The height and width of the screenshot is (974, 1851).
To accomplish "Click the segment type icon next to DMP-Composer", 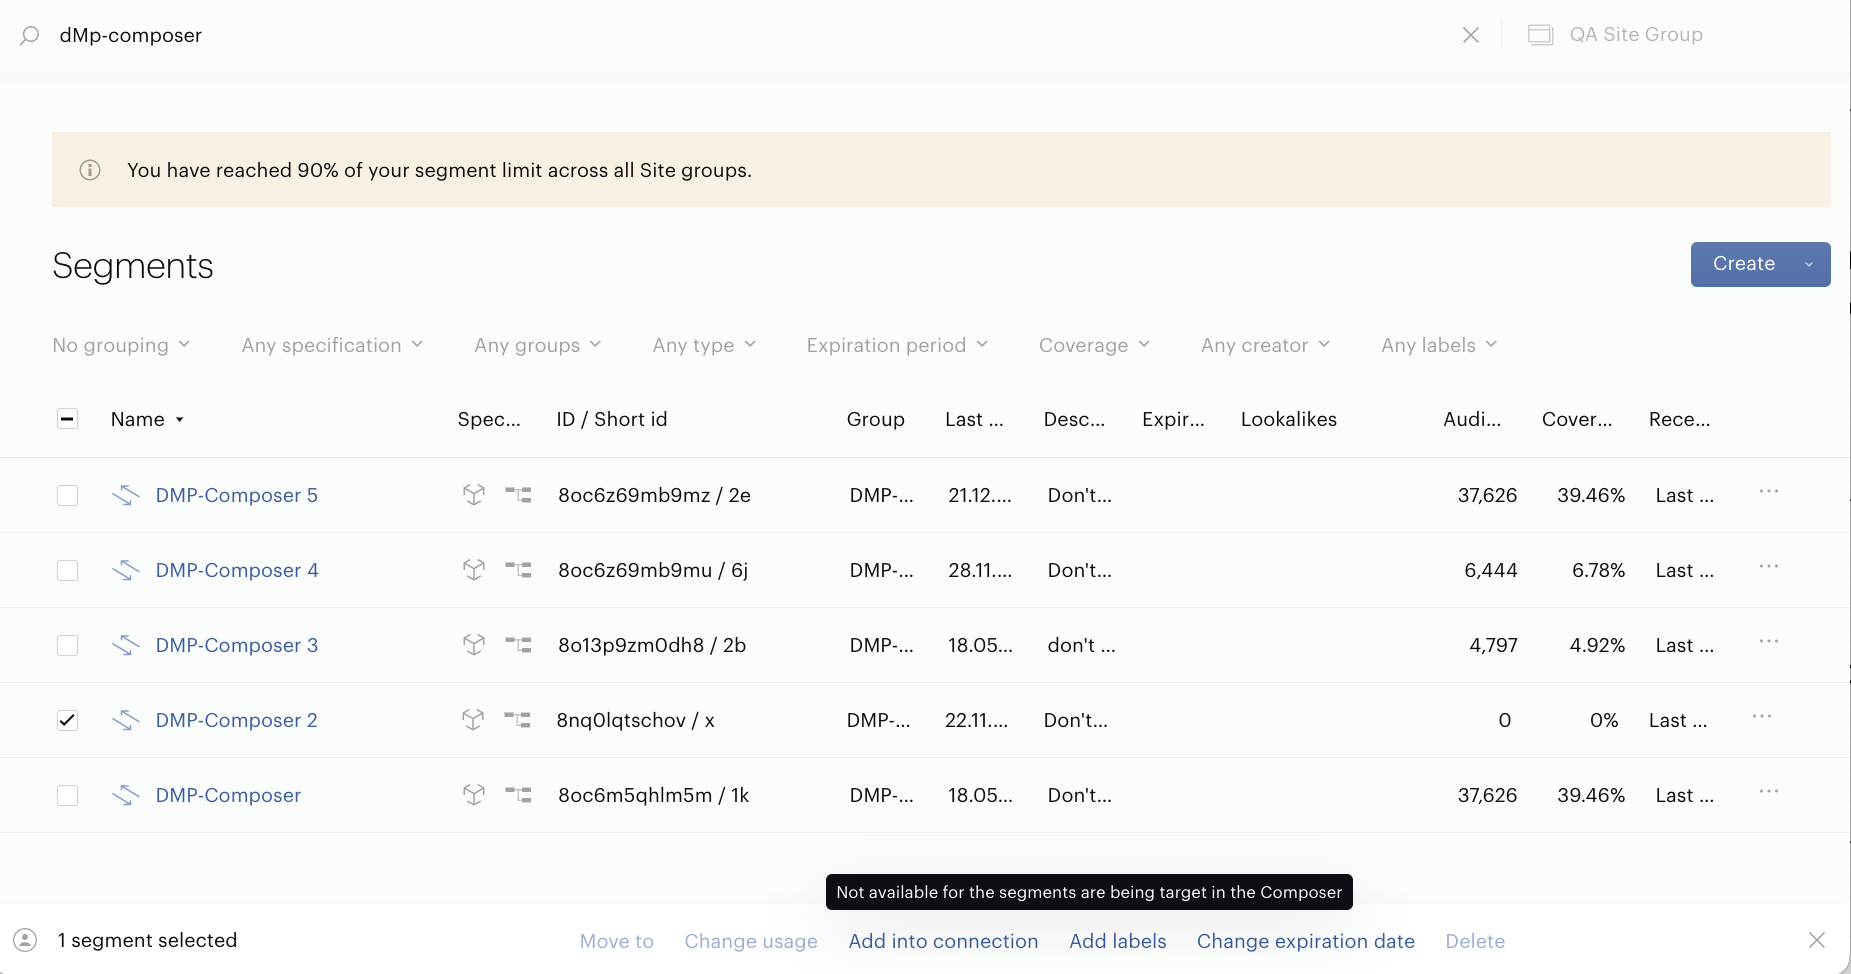I will click(x=126, y=795).
